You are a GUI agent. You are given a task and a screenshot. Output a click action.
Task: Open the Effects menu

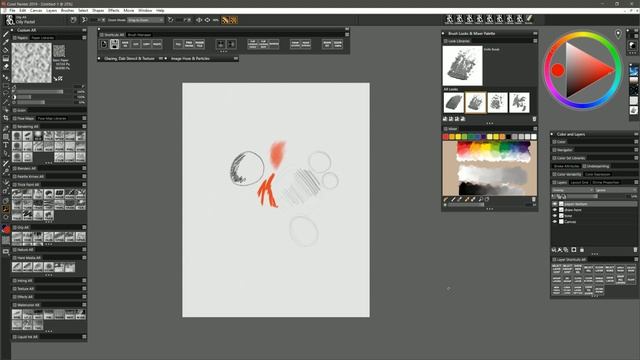(x=113, y=11)
